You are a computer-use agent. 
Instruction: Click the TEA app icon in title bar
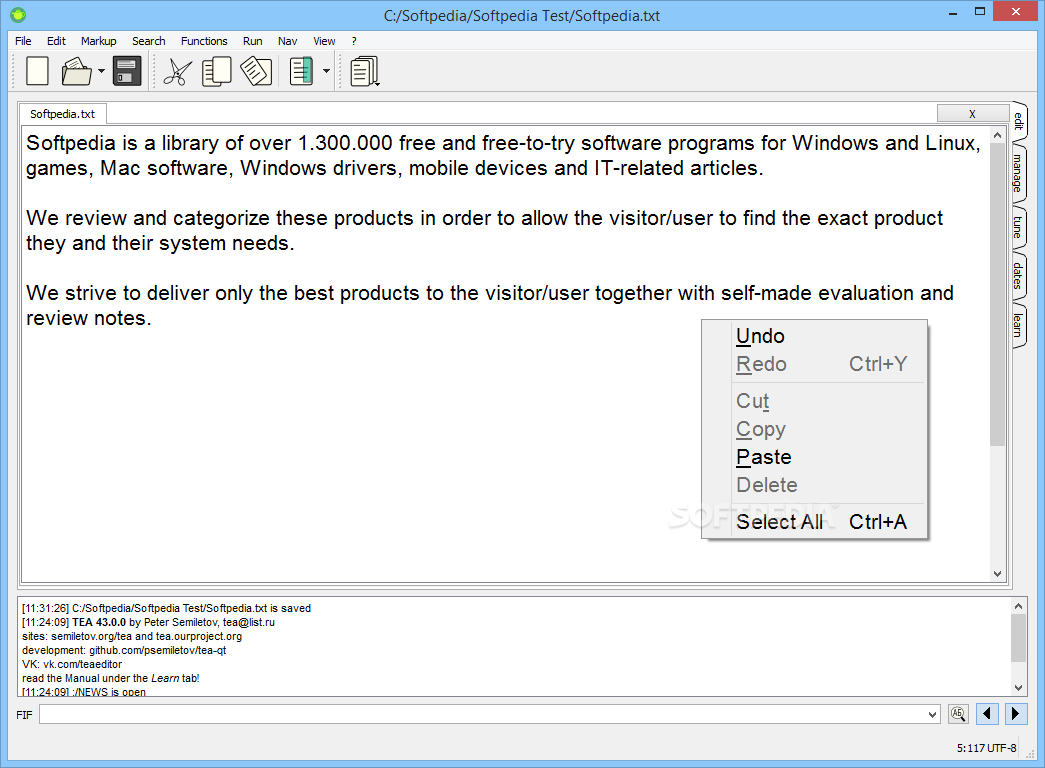[18, 15]
